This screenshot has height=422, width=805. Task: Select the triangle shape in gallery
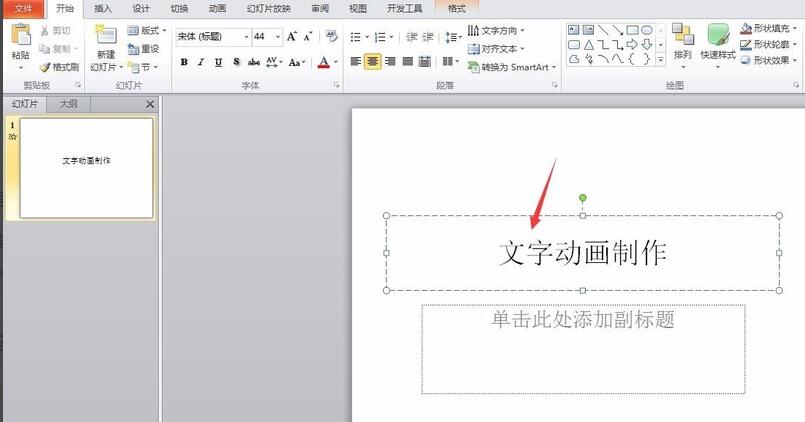pos(589,45)
